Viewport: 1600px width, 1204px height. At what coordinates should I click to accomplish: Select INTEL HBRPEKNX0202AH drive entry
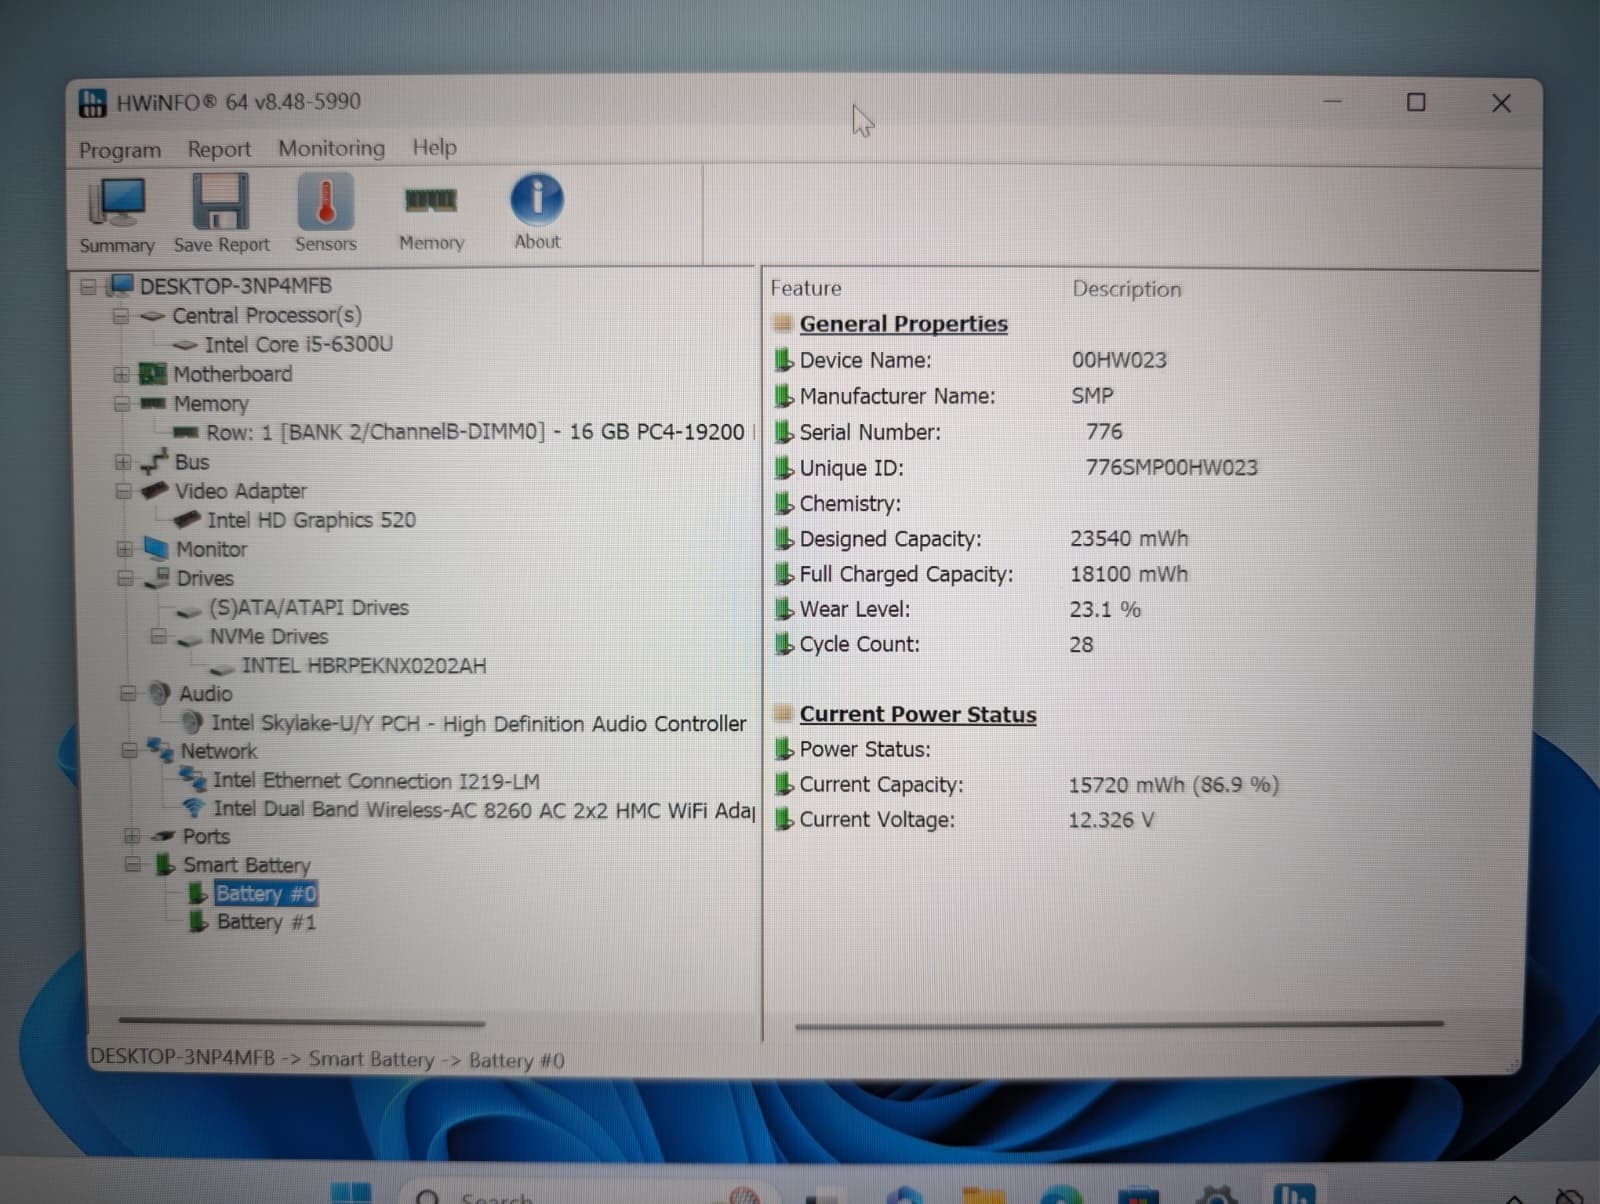pos(364,665)
